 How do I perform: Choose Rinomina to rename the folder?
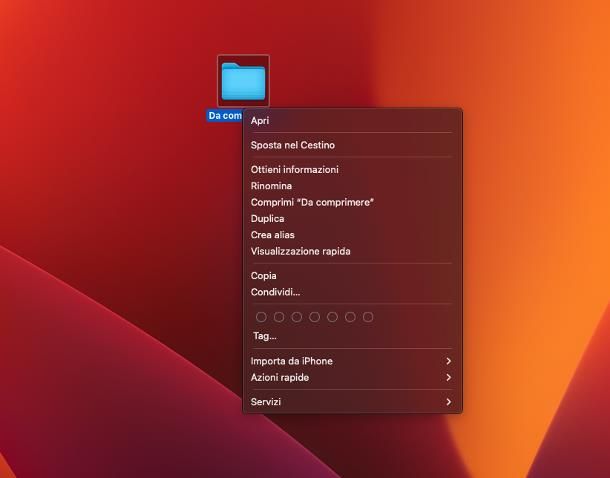click(352, 186)
